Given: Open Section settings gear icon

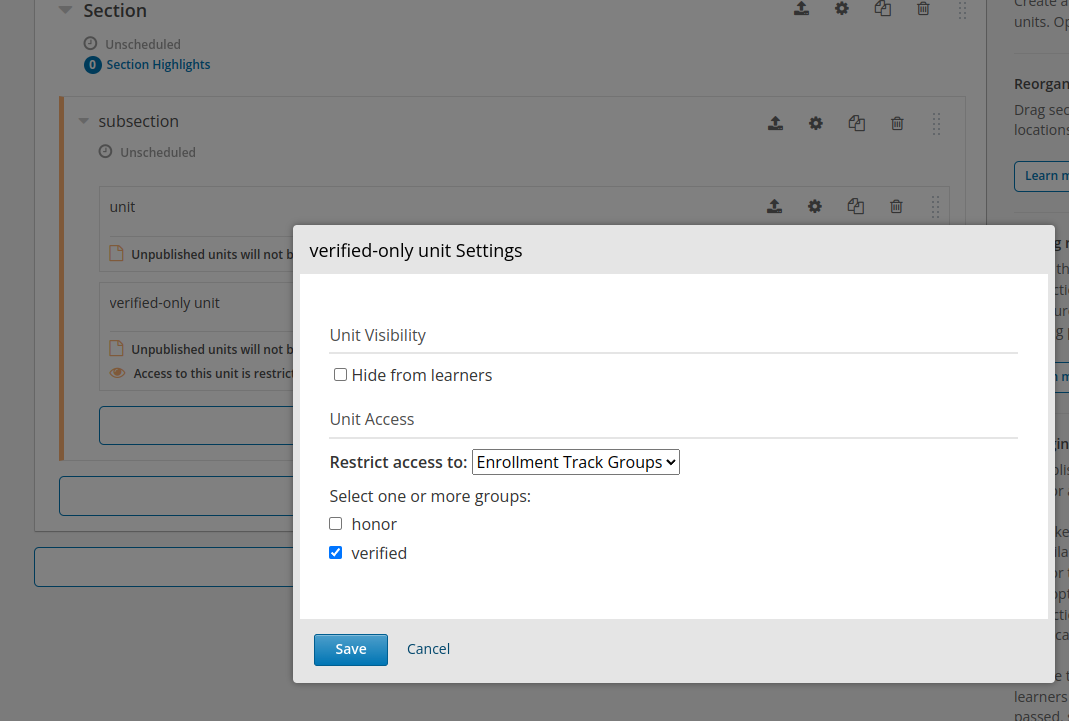Looking at the screenshot, I should pos(842,9).
